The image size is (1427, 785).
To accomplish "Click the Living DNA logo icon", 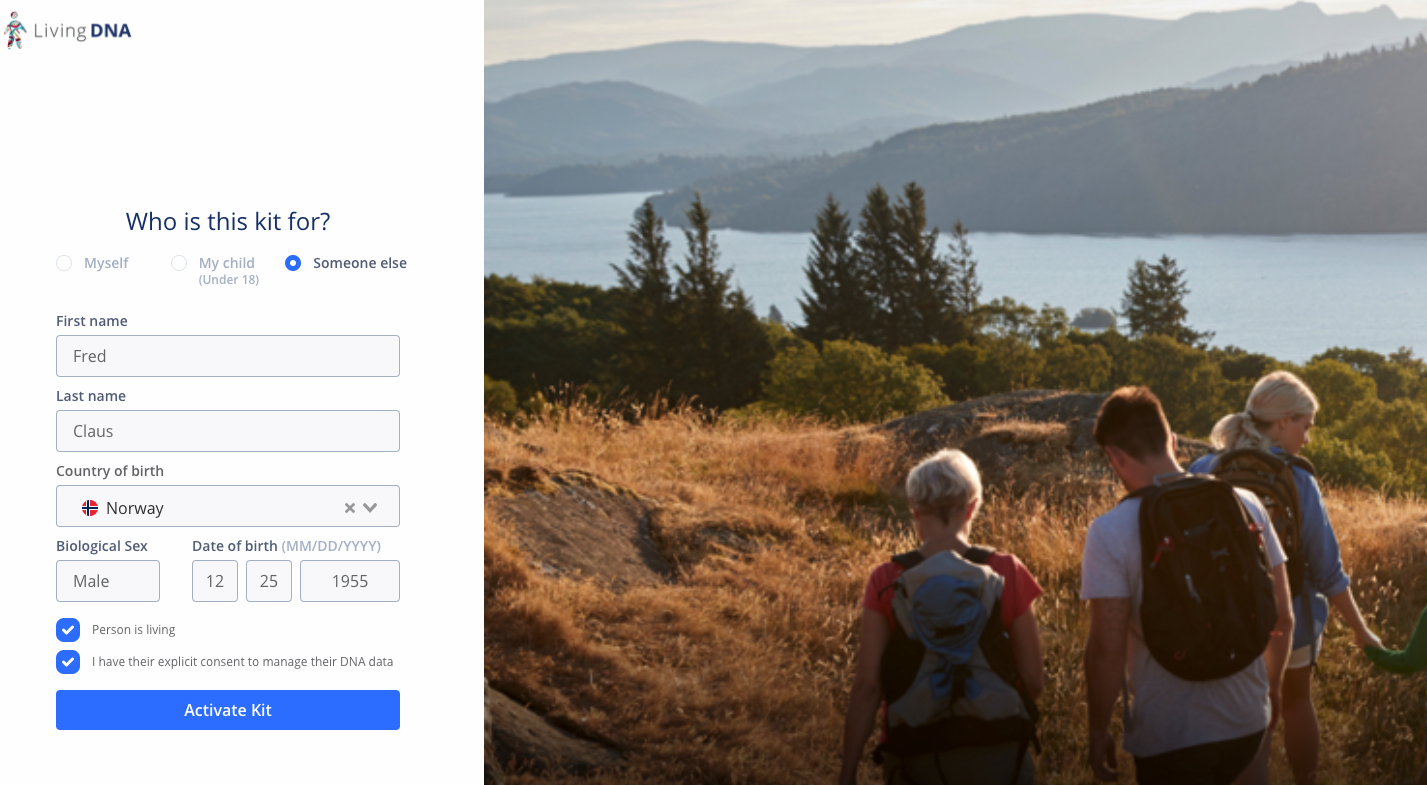I will tap(15, 30).
